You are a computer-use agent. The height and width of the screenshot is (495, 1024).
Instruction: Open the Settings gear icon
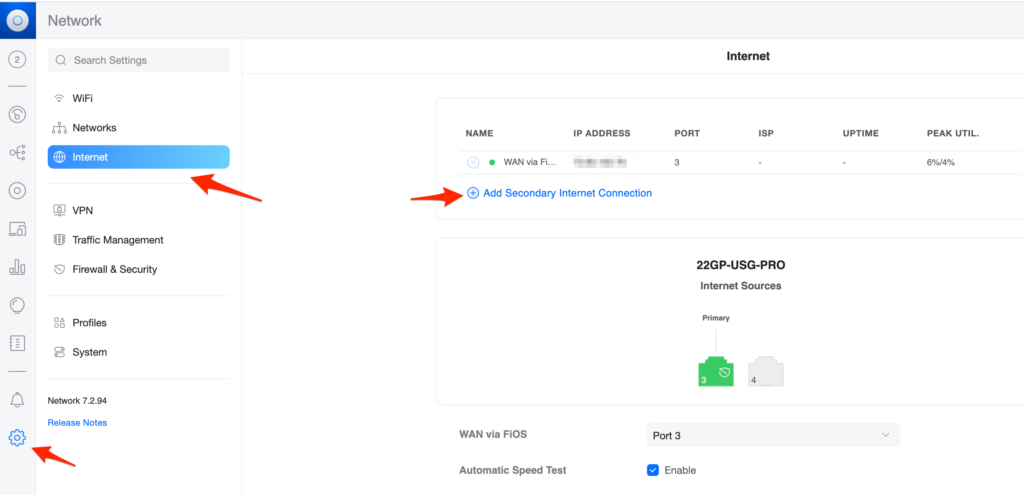(17, 438)
